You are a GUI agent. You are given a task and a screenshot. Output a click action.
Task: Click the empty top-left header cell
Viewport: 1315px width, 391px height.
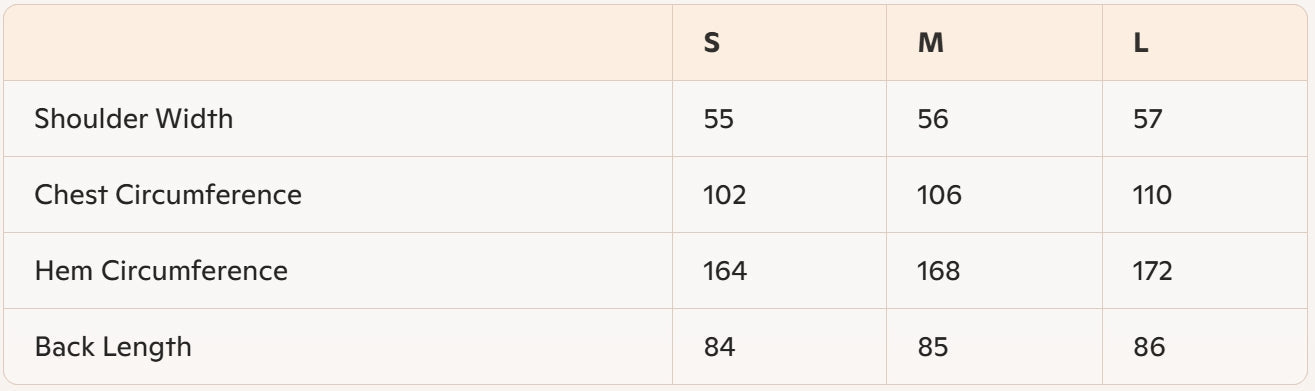(x=338, y=43)
